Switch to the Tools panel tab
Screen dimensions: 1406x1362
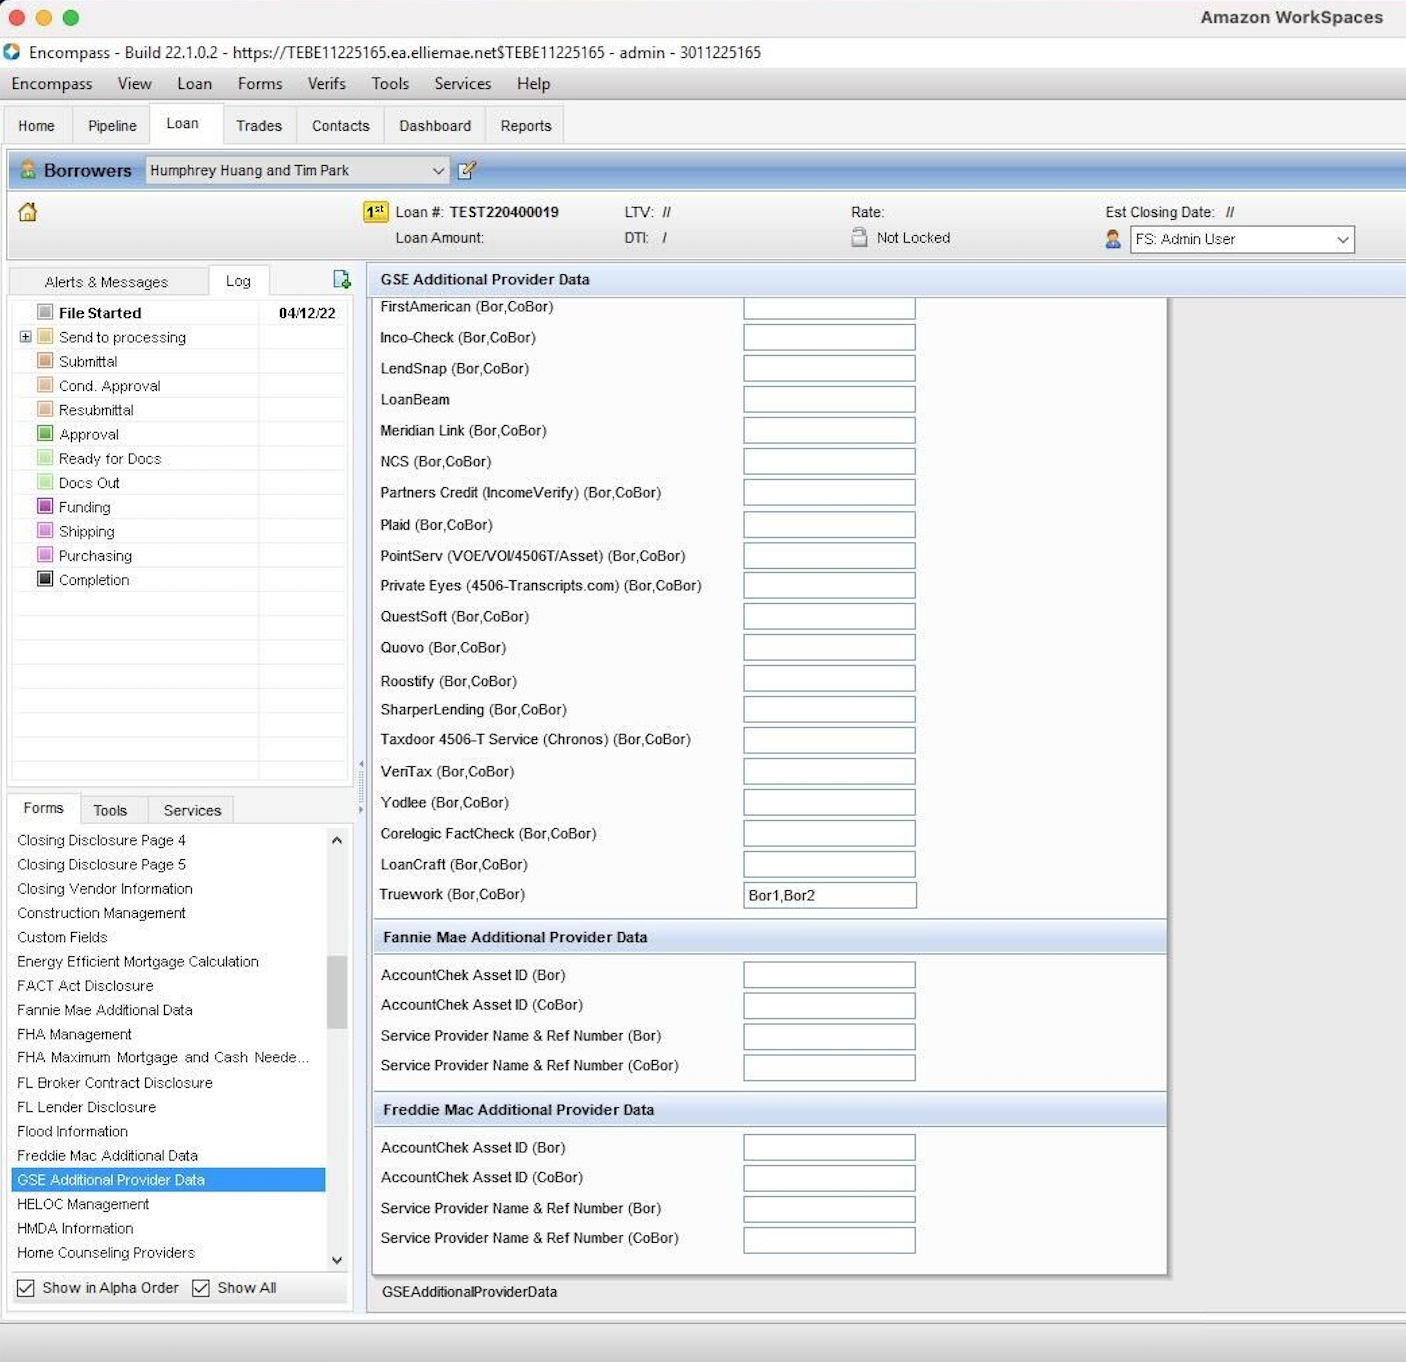110,810
